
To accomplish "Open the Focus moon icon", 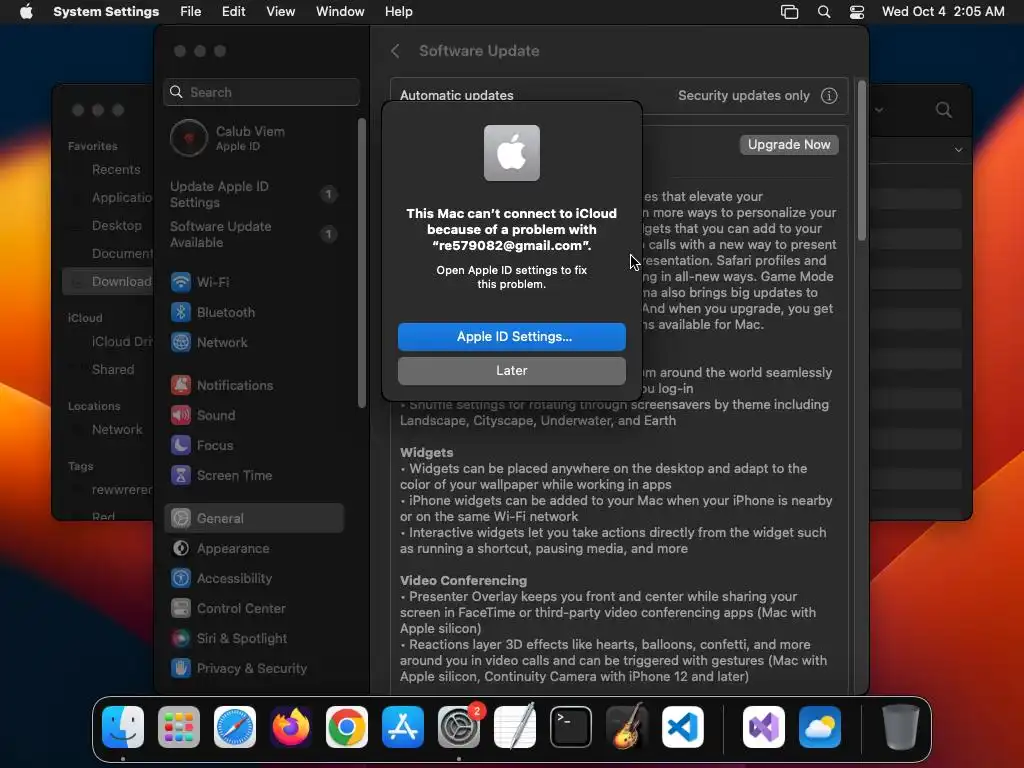I will click(x=181, y=445).
